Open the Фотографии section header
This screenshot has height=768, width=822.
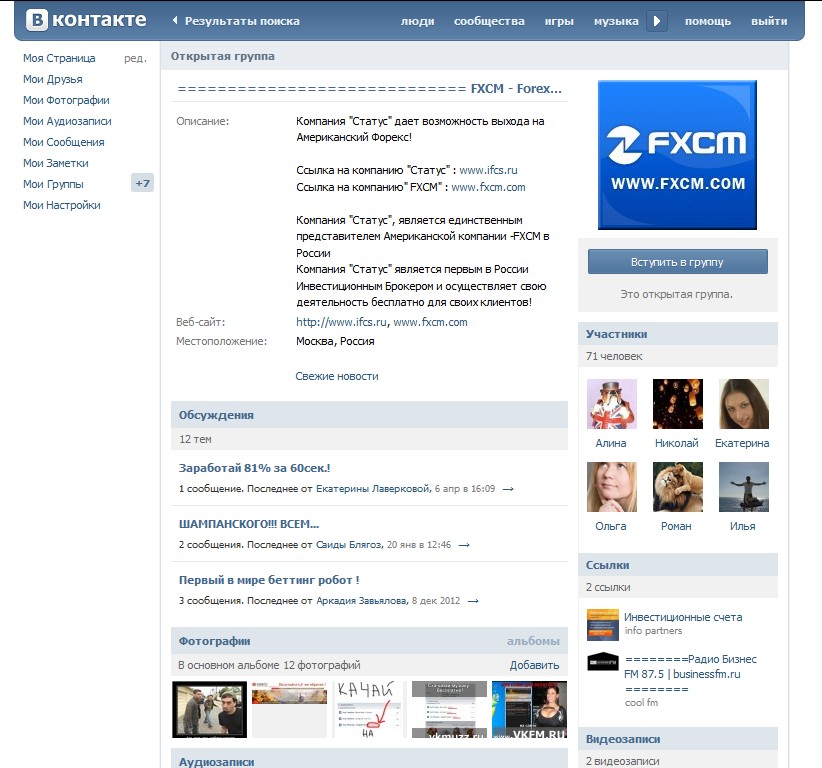[214, 641]
